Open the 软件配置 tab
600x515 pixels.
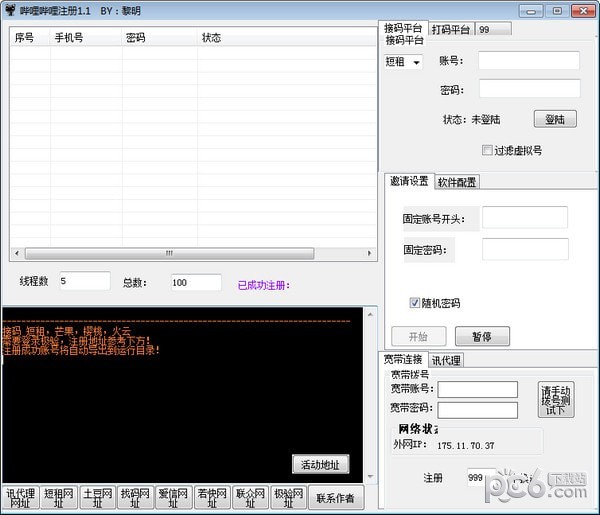pyautogui.click(x=457, y=182)
